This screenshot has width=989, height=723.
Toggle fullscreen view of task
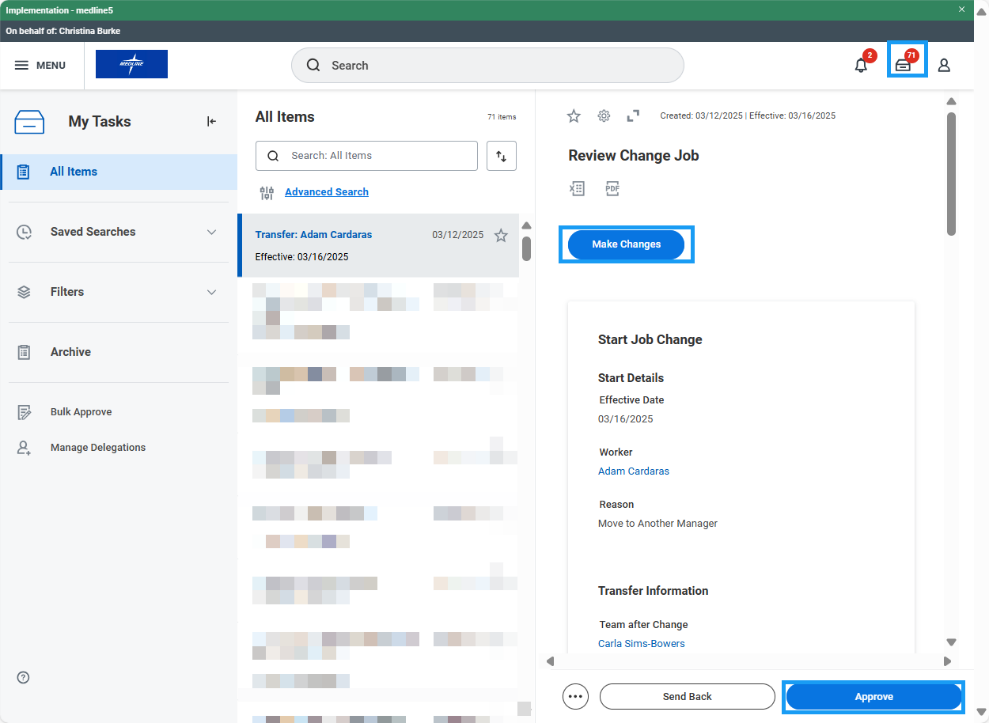click(x=633, y=116)
